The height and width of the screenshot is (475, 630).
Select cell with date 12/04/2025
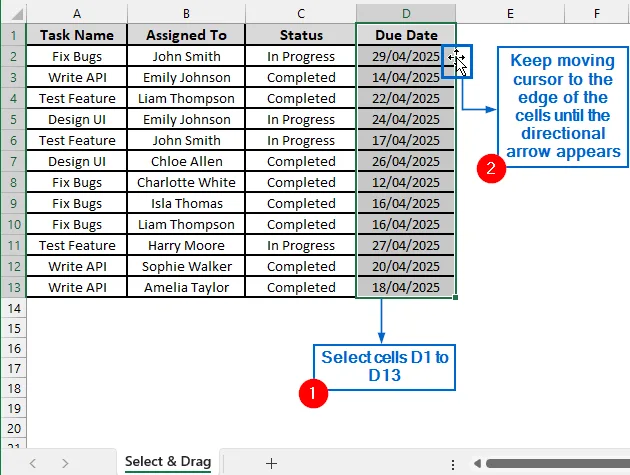pos(406,182)
